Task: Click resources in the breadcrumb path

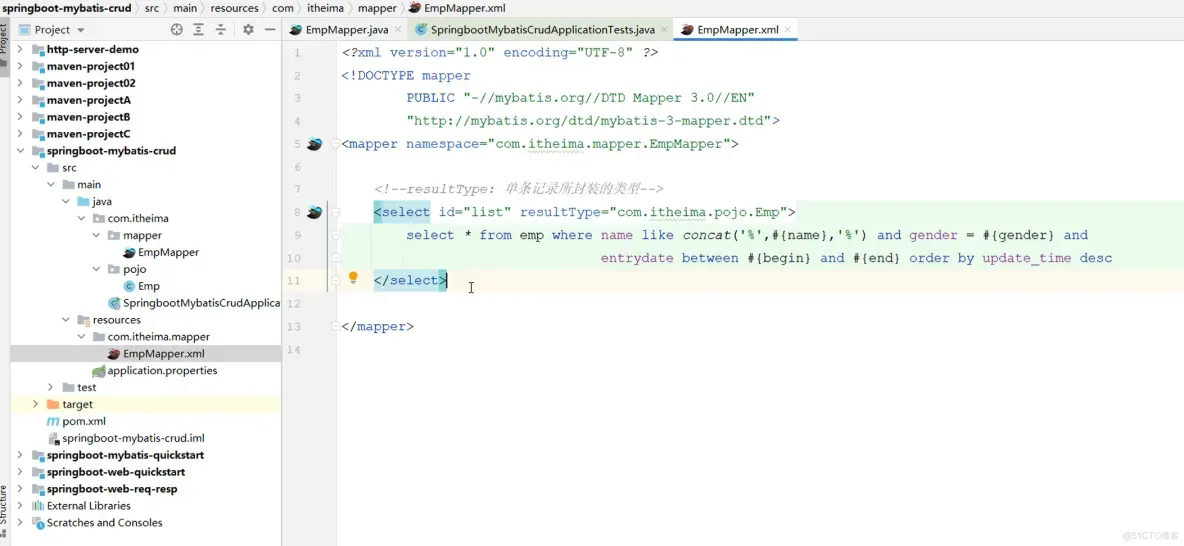Action: (x=233, y=8)
